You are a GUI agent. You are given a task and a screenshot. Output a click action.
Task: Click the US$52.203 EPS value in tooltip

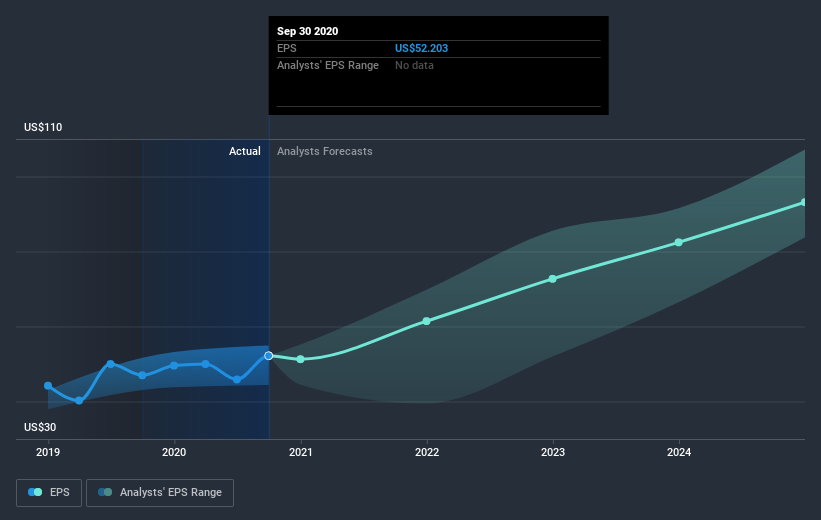coord(421,48)
